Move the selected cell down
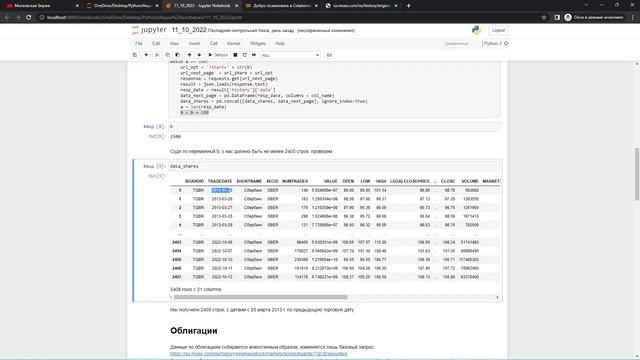The image size is (640, 360). click(199, 55)
